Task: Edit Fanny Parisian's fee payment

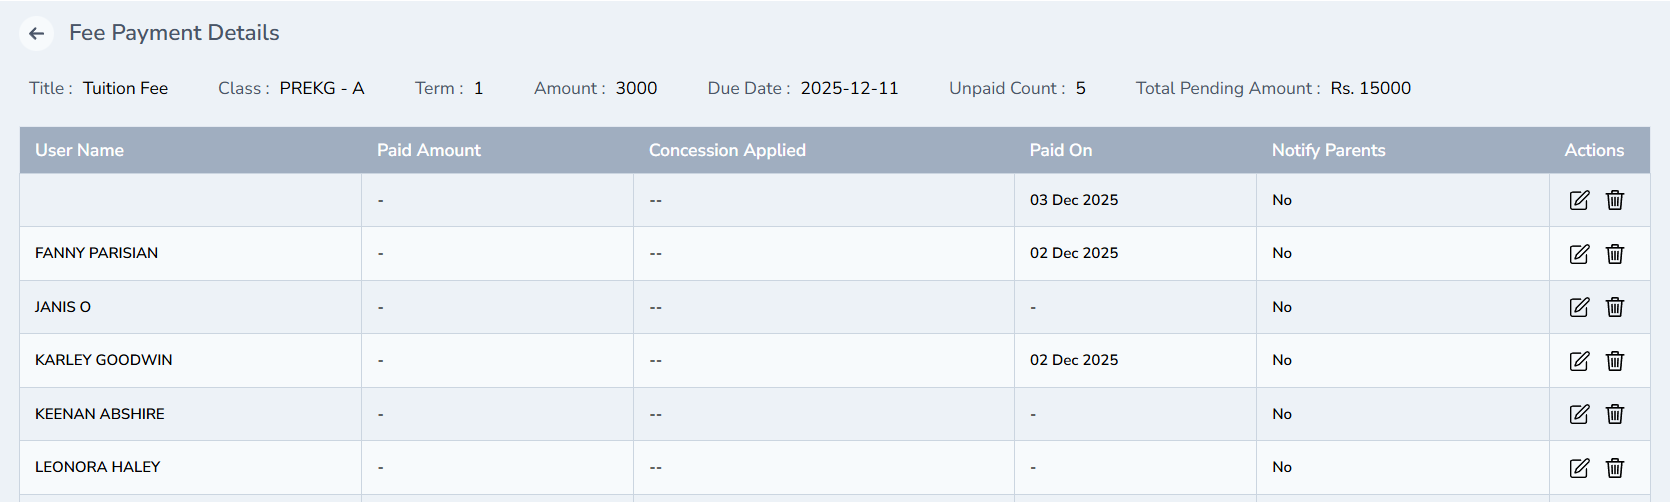Action: click(x=1579, y=254)
